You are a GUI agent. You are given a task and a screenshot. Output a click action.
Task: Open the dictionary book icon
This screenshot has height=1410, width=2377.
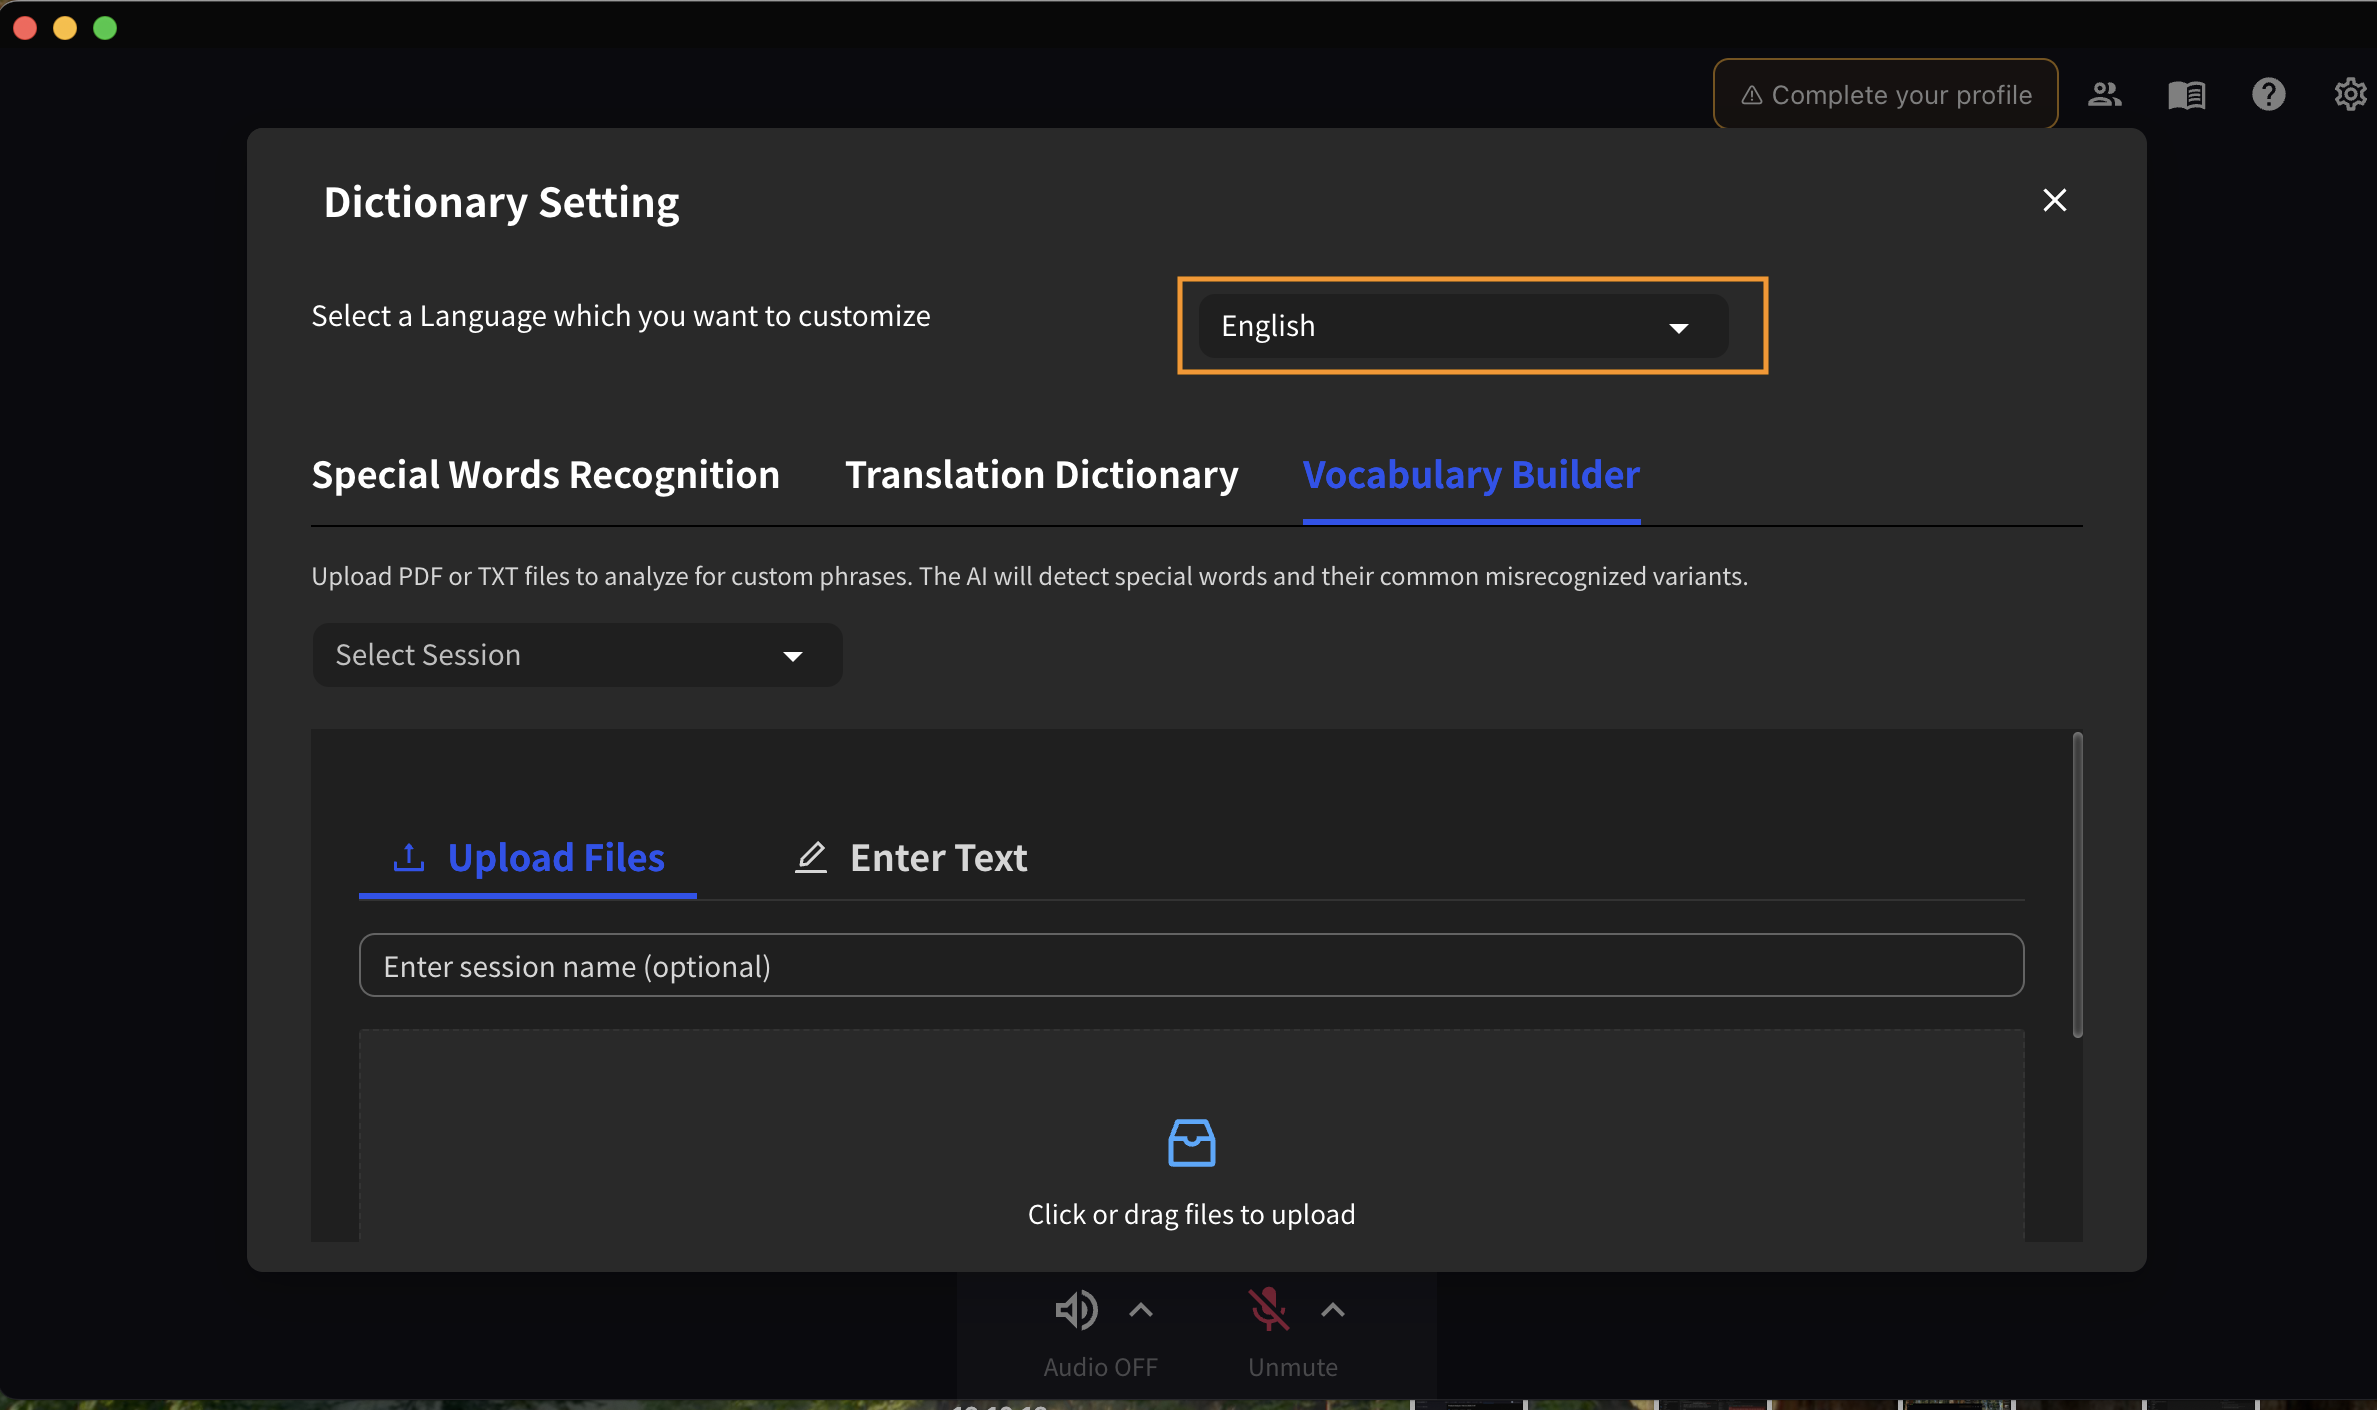click(x=2186, y=95)
